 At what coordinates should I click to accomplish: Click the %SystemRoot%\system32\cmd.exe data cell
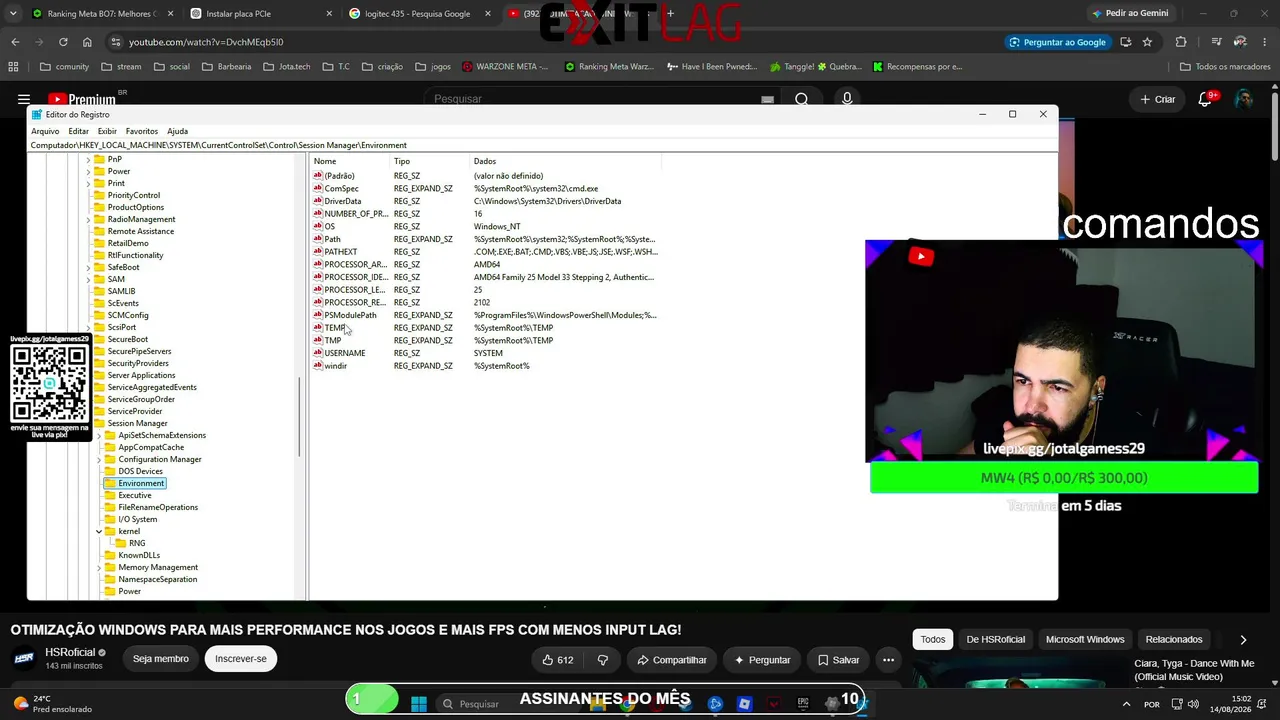point(536,188)
